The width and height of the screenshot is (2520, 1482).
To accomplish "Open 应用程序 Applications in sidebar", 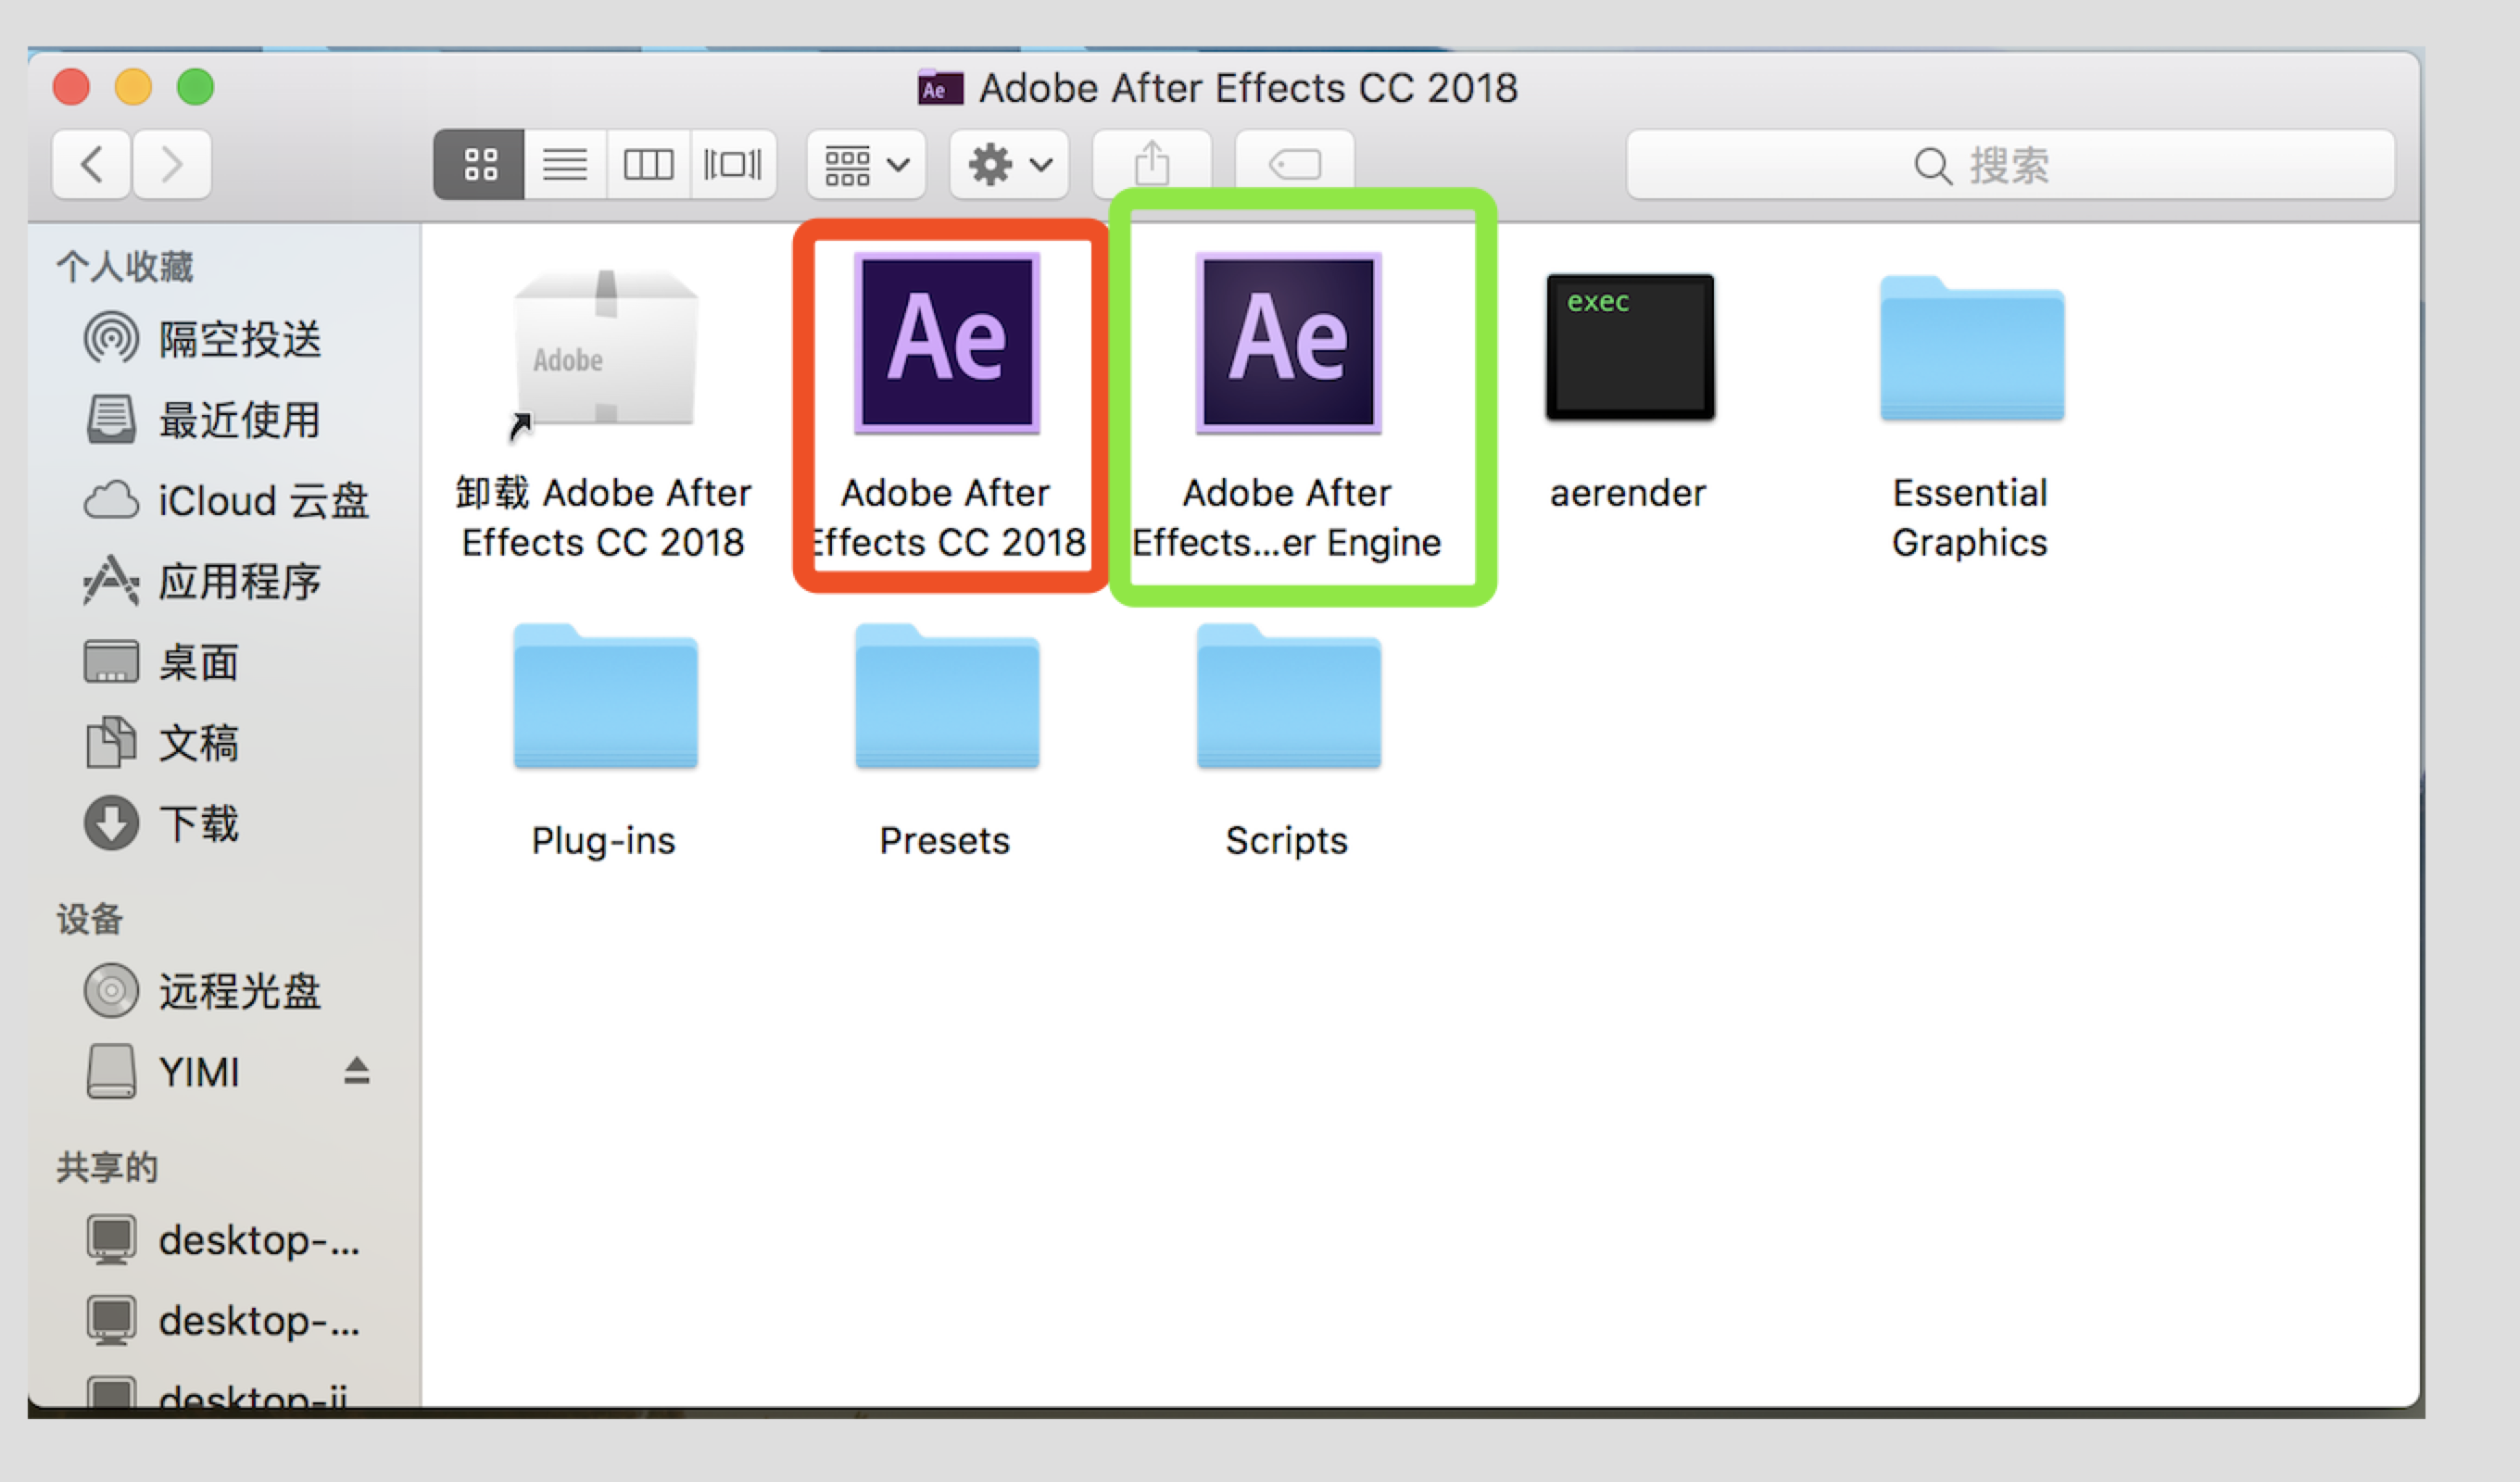I will tap(204, 581).
